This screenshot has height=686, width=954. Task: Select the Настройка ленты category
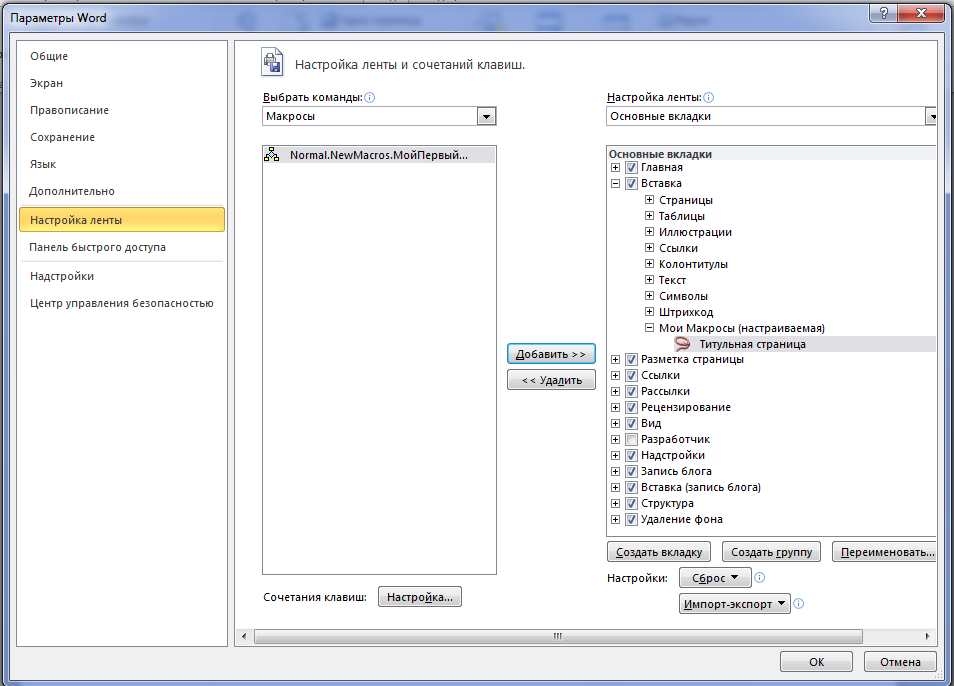coord(122,220)
